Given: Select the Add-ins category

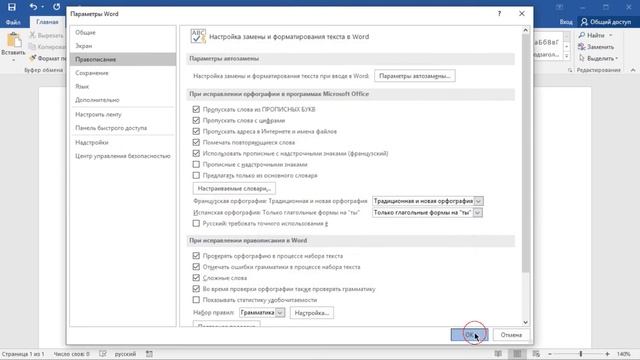Looking at the screenshot, I should coord(123,142).
